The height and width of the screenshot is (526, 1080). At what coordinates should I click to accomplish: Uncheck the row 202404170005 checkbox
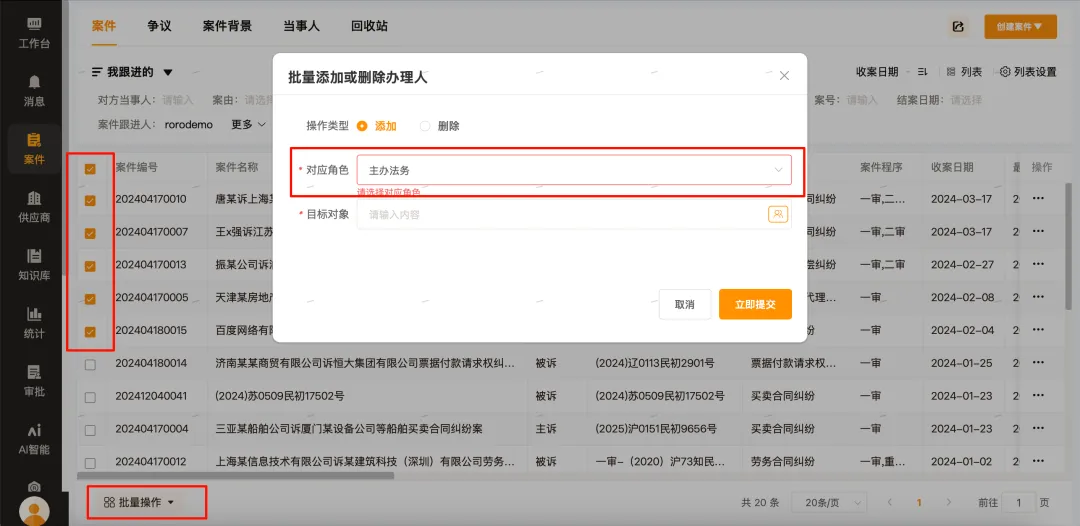90,299
